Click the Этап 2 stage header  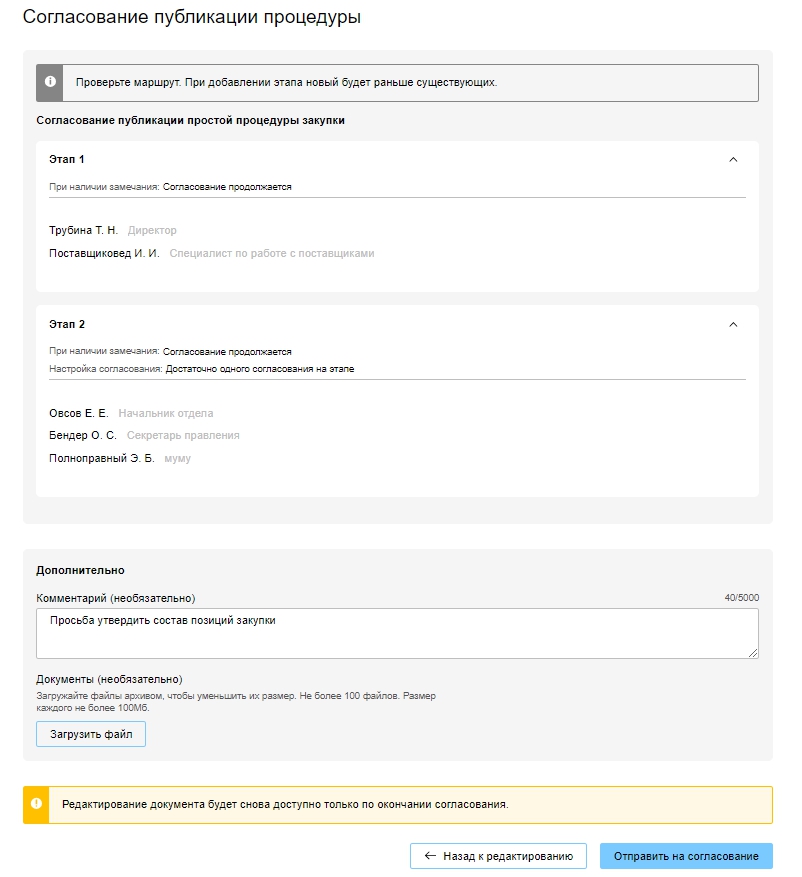67,325
